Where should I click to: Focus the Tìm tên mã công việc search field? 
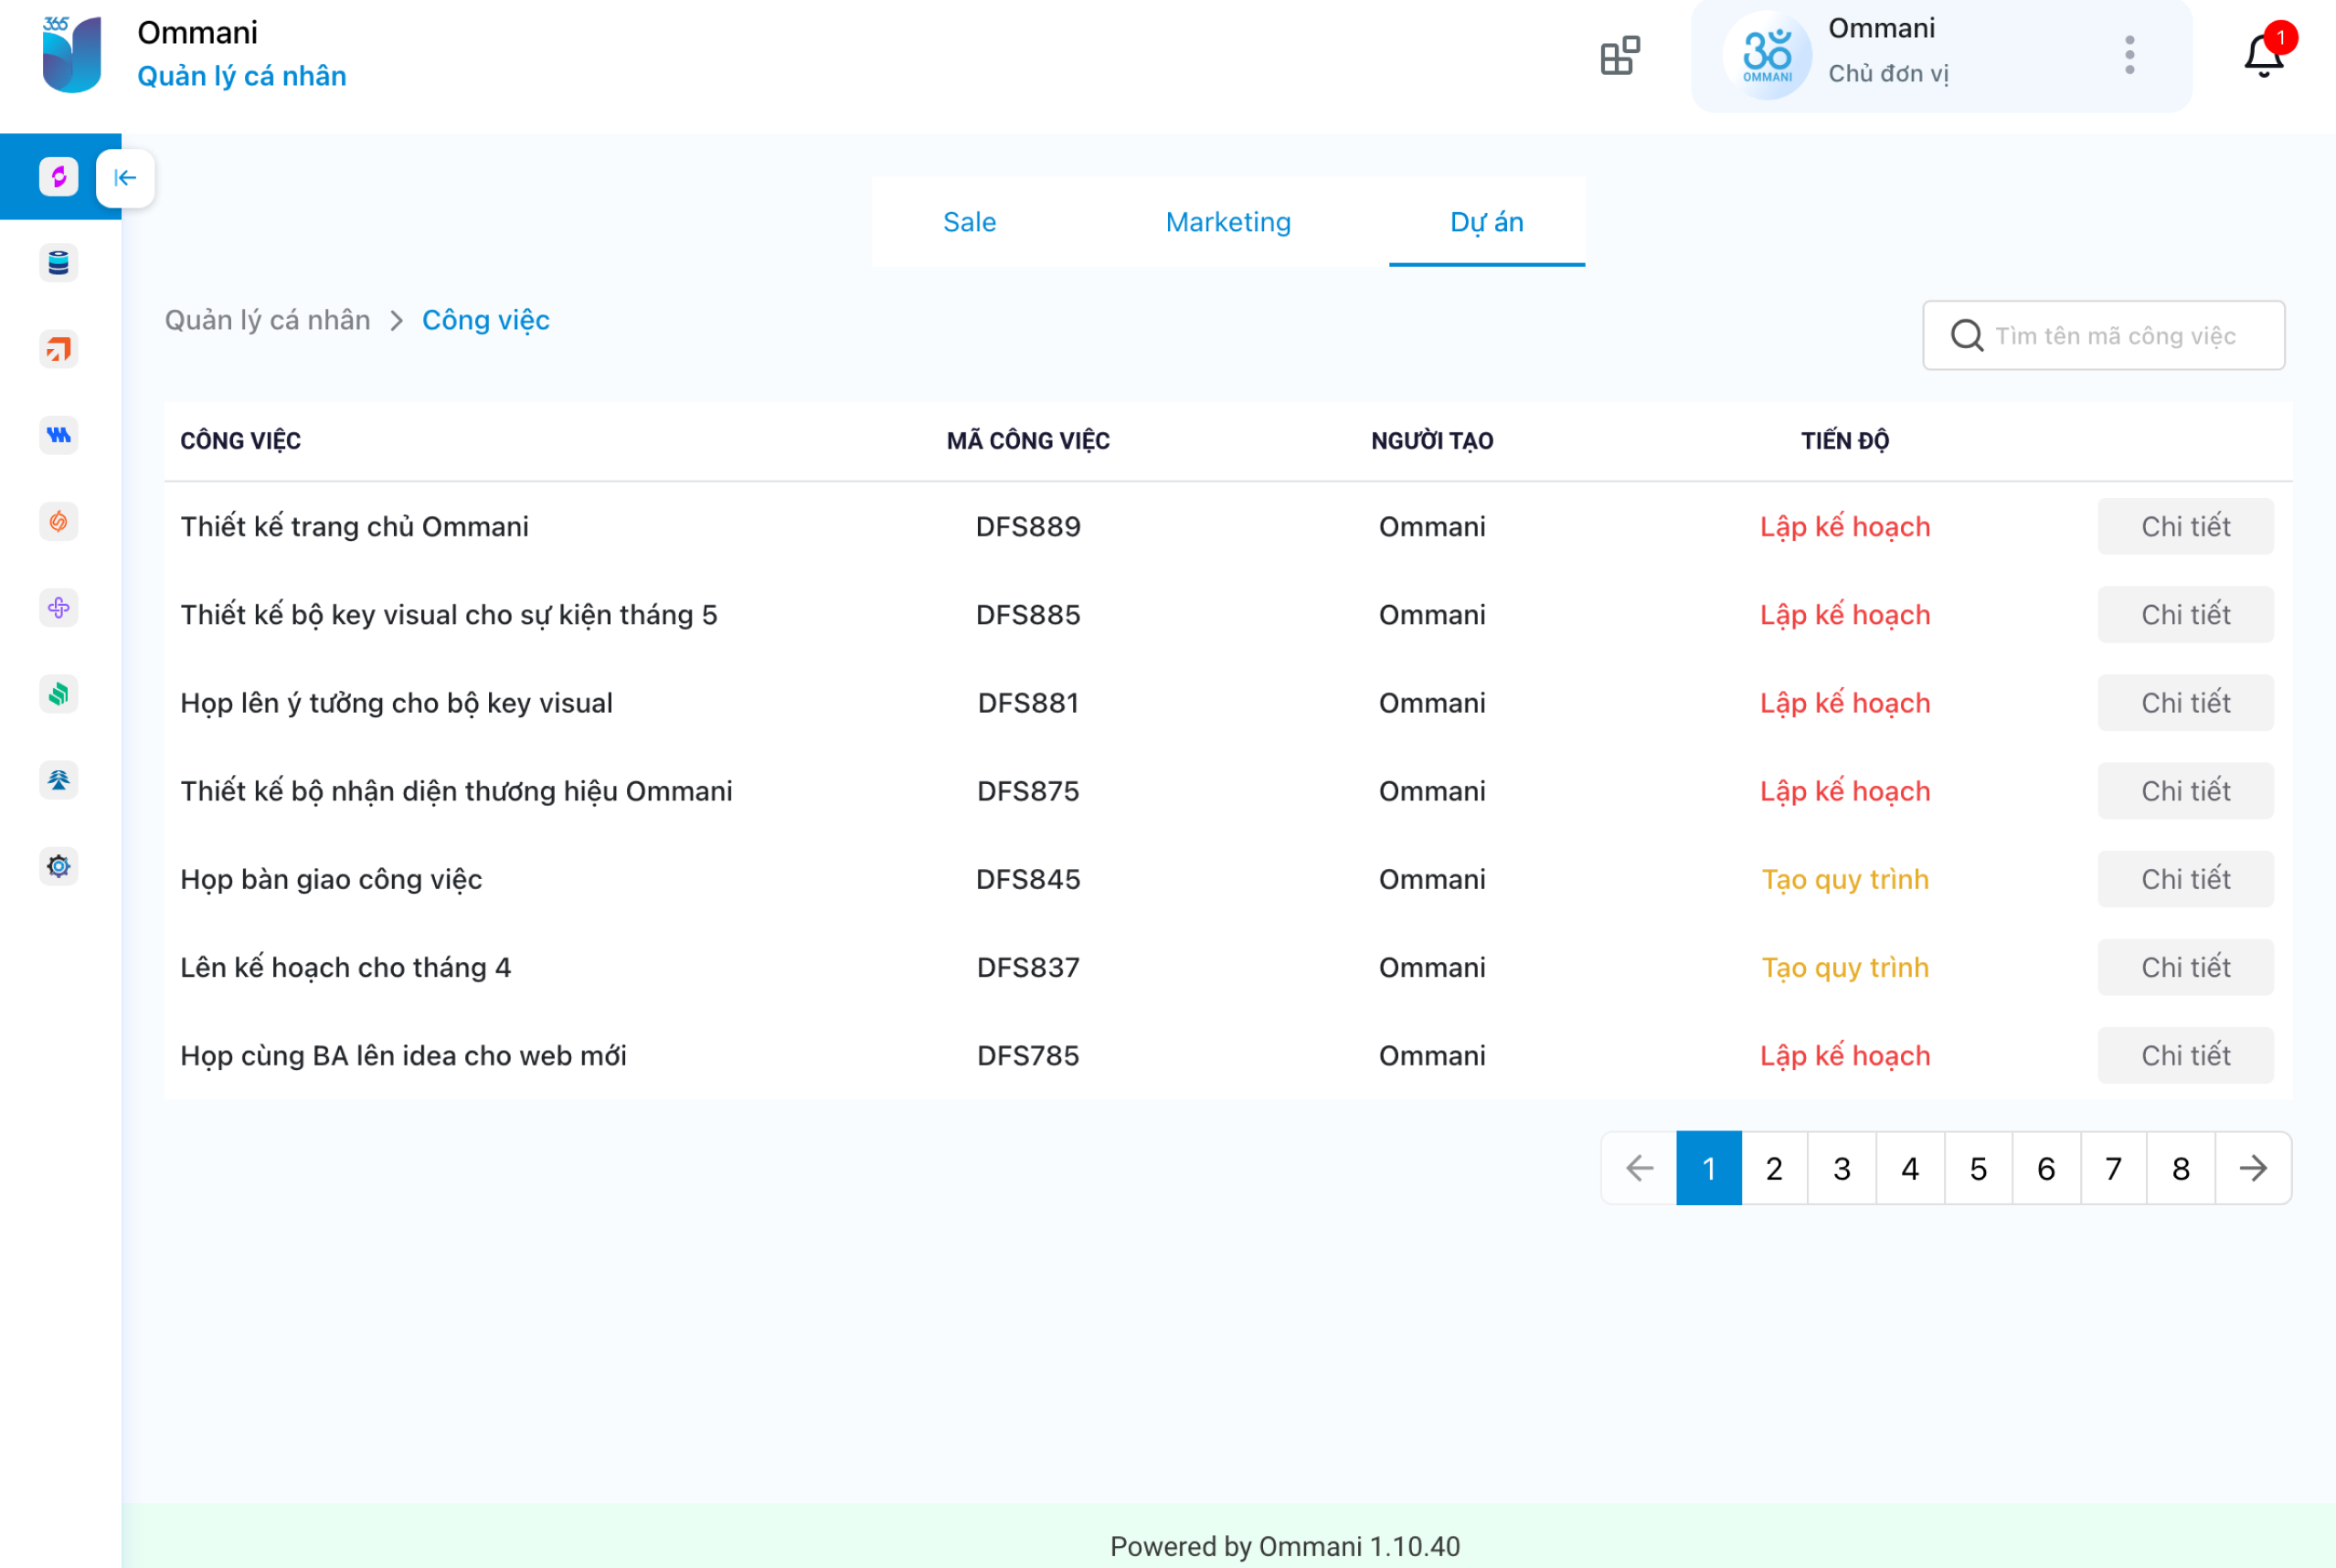pos(2115,336)
